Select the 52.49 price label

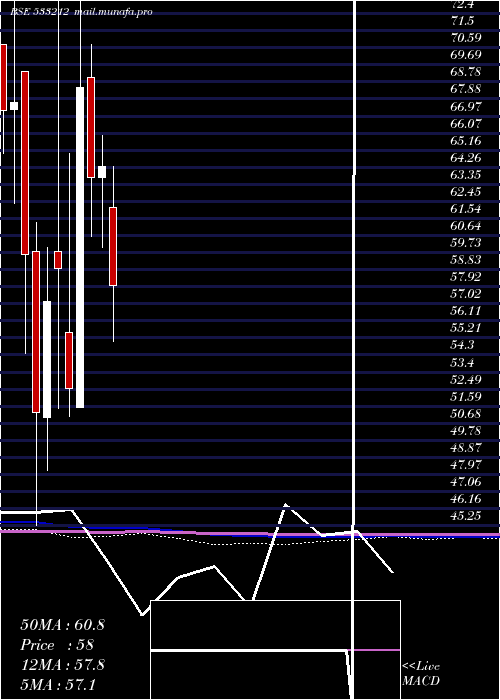tap(466, 379)
